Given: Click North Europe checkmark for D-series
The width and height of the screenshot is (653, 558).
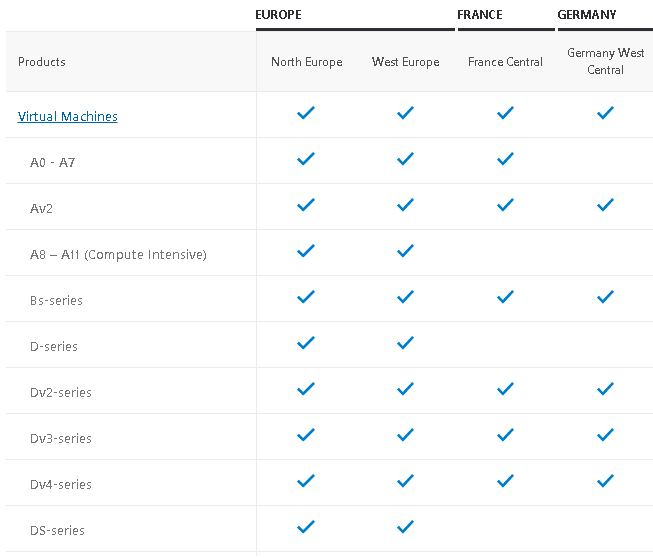Looking at the screenshot, I should (x=306, y=344).
